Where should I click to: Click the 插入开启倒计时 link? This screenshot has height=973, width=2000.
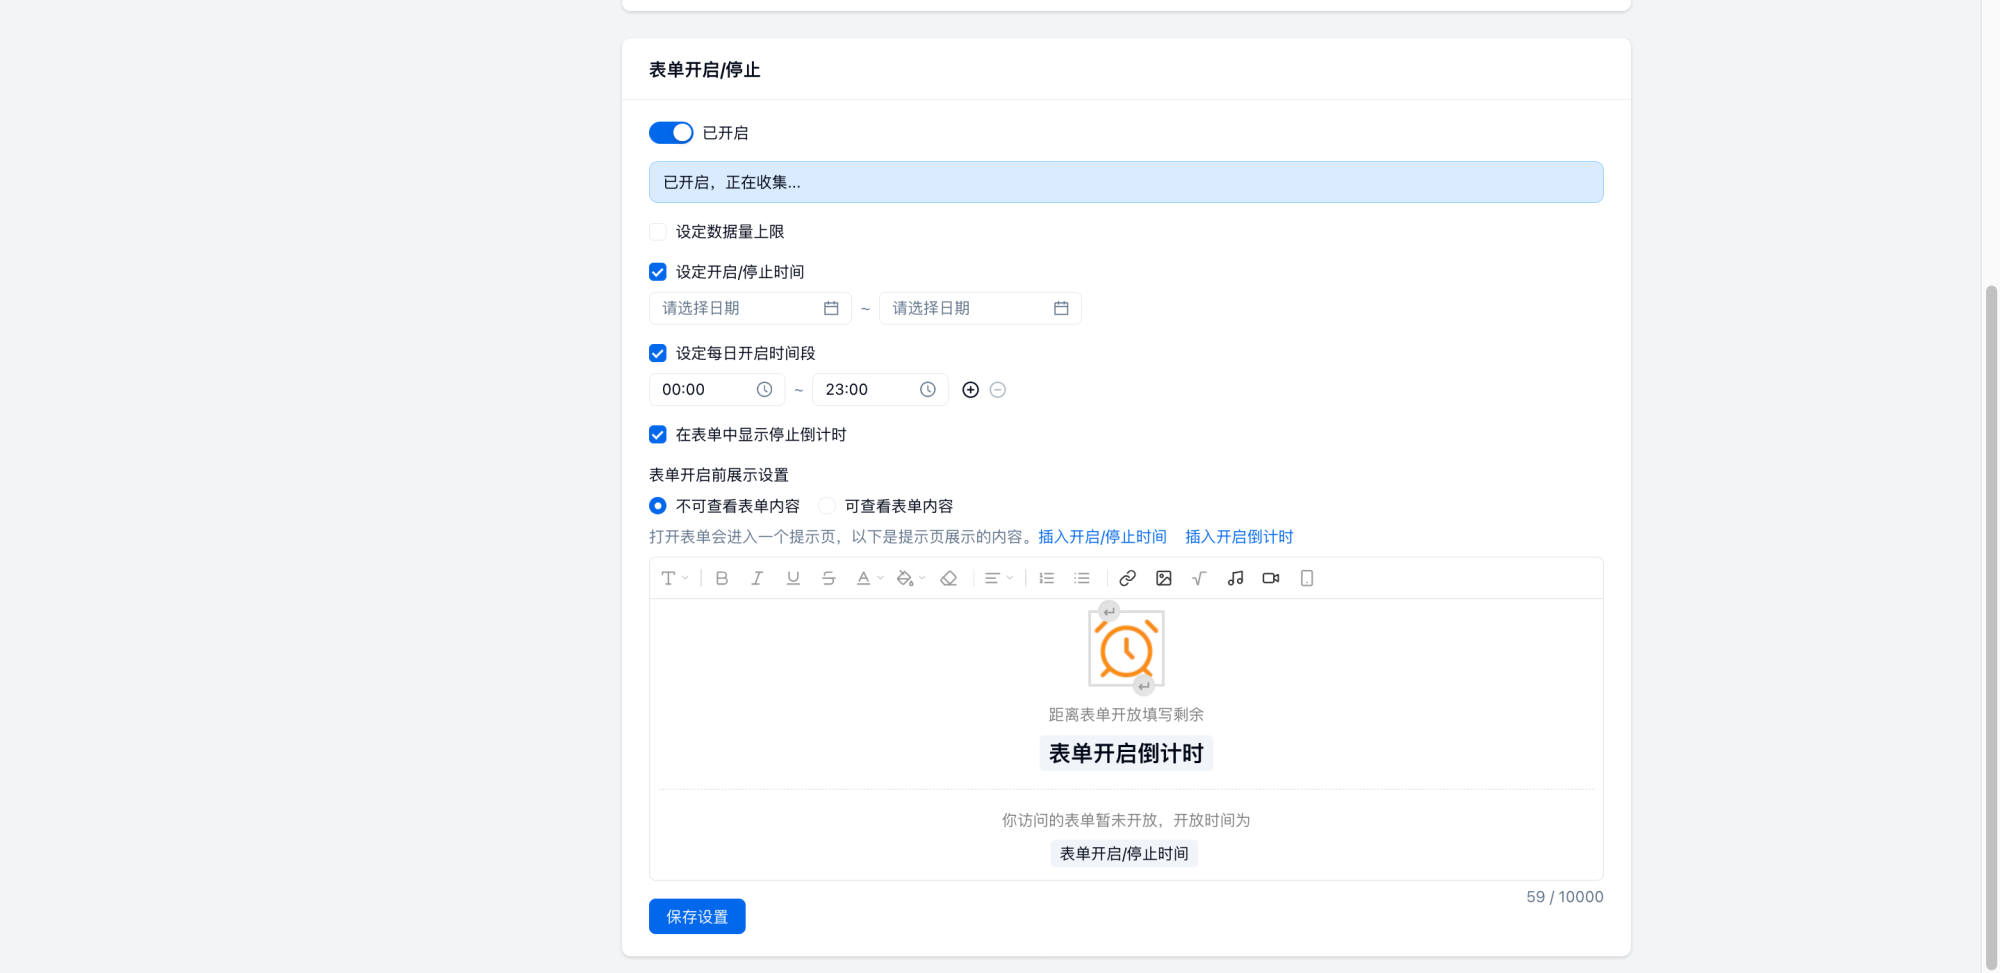1239,537
